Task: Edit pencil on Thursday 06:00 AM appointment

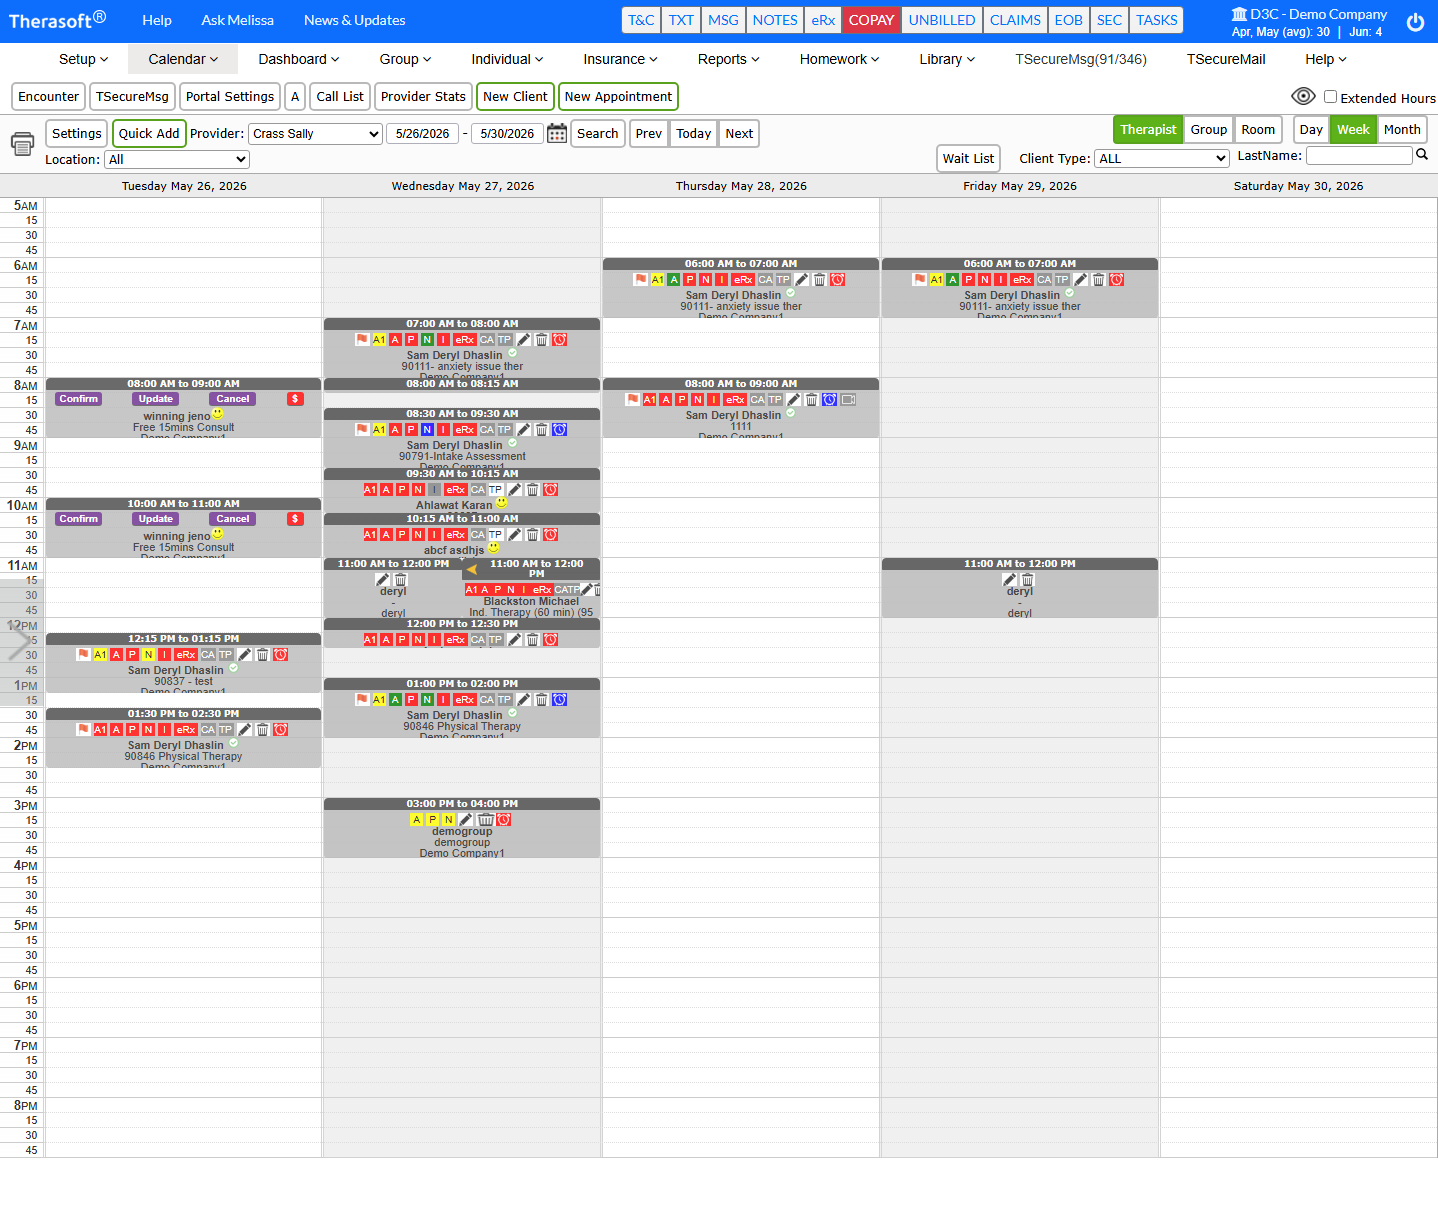Action: coord(801,280)
